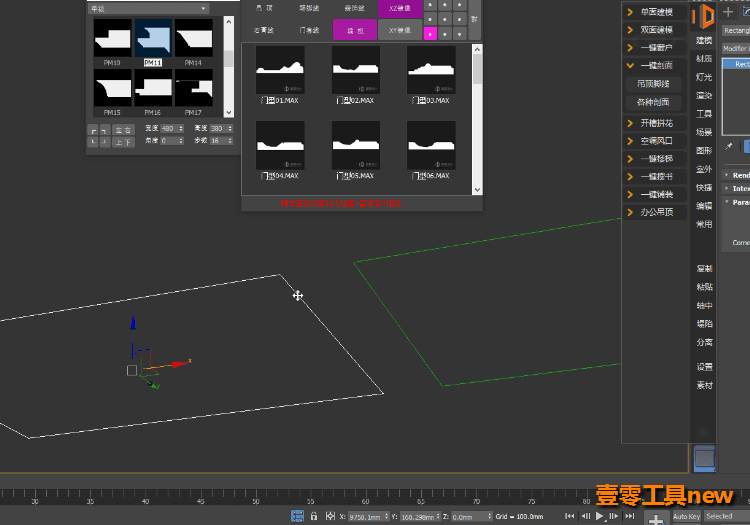Select the magenta alignment point radio
Image resolution: width=750 pixels, height=525 pixels.
[x=430, y=34]
